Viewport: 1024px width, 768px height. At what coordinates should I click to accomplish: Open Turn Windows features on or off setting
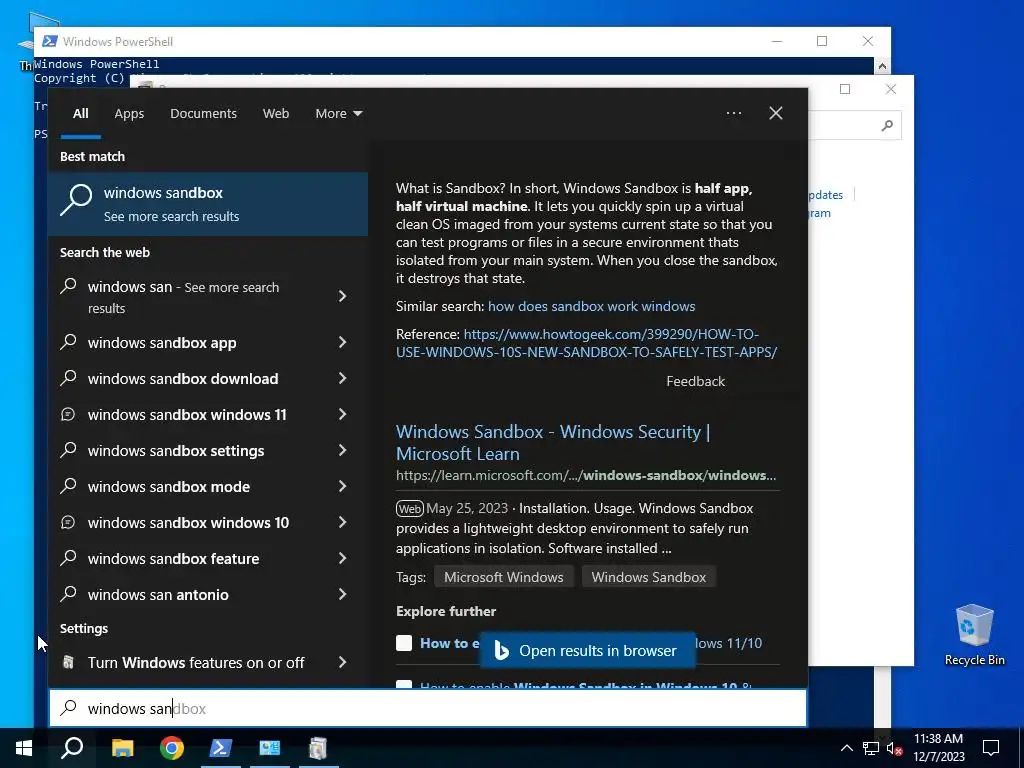(x=196, y=663)
